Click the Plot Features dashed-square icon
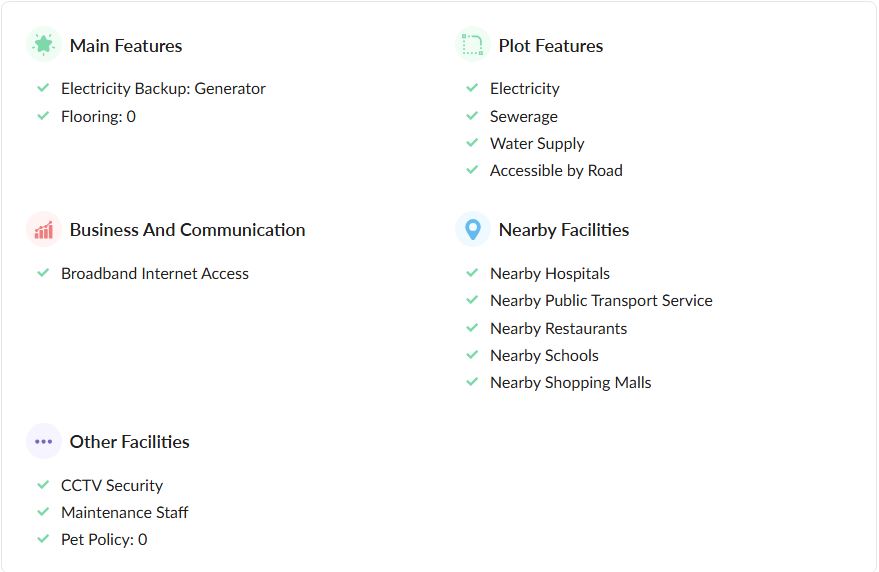Image resolution: width=879 pixels, height=572 pixels. (472, 45)
